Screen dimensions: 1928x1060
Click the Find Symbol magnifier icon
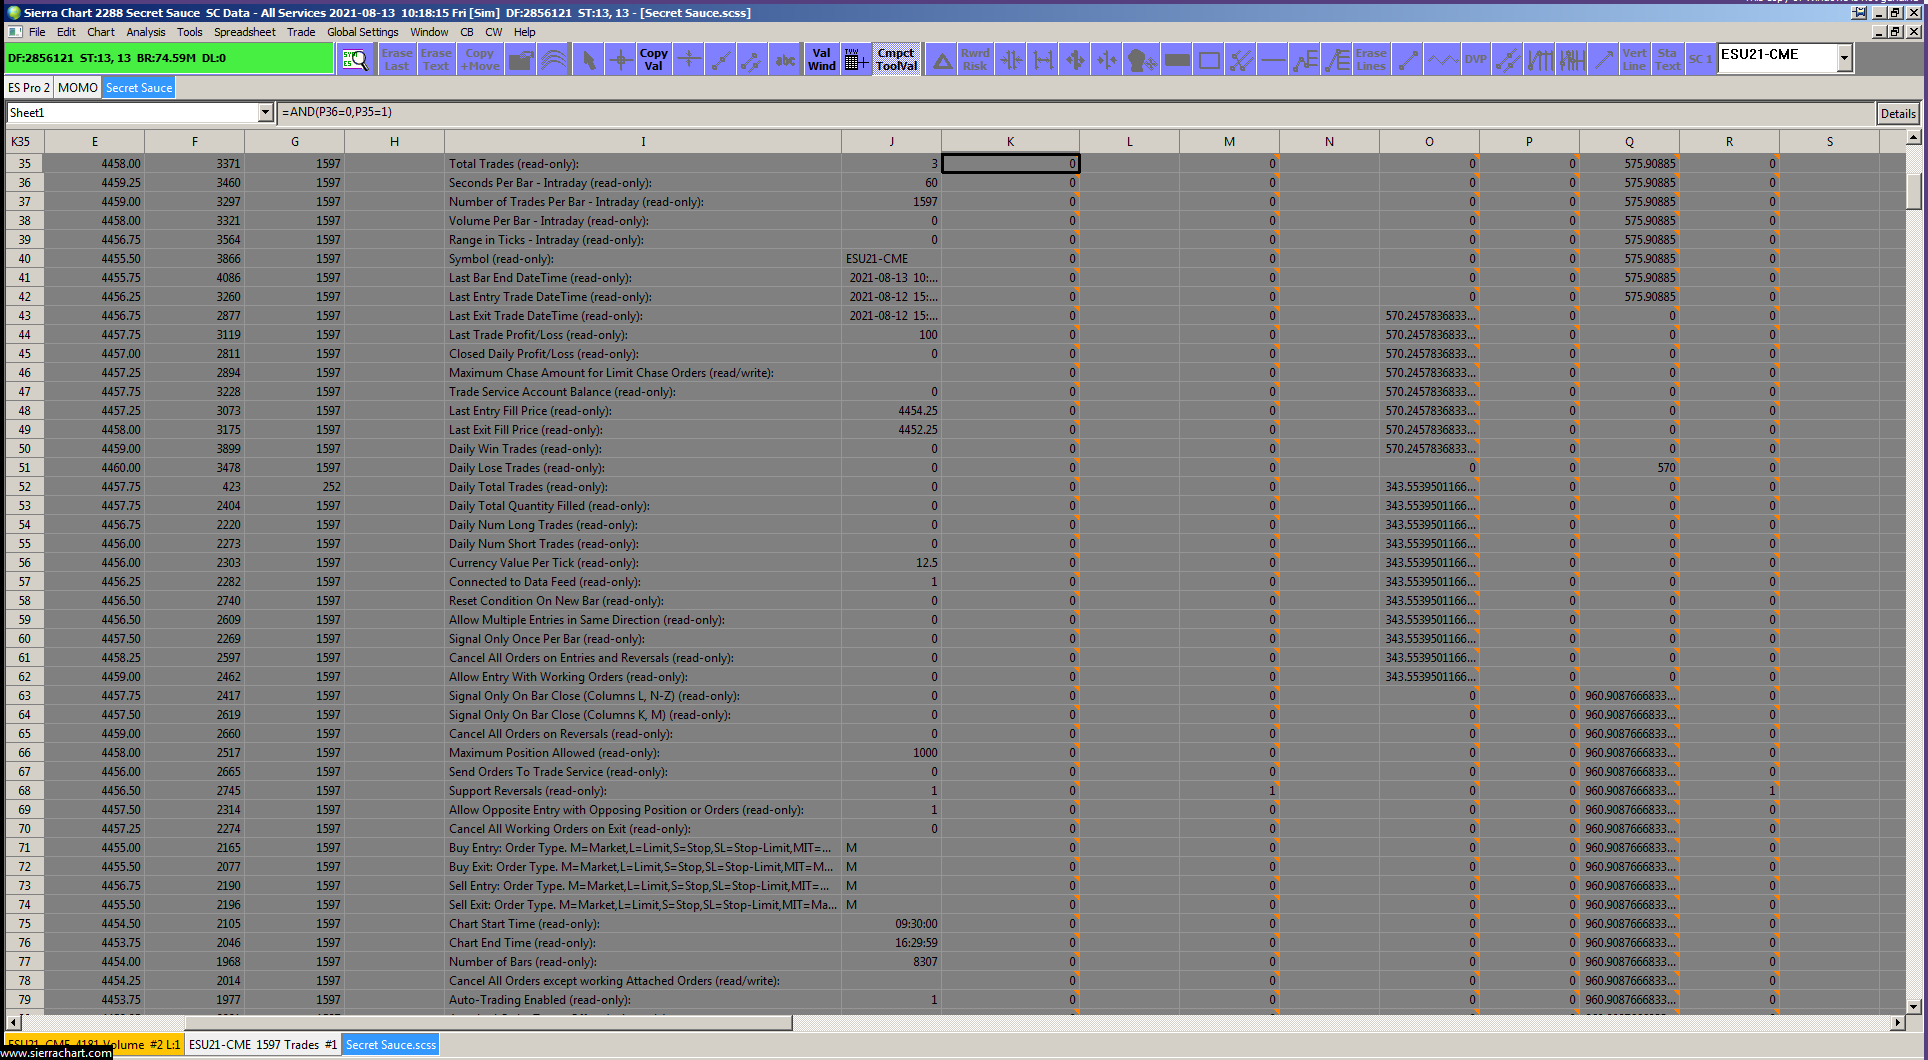(355, 60)
